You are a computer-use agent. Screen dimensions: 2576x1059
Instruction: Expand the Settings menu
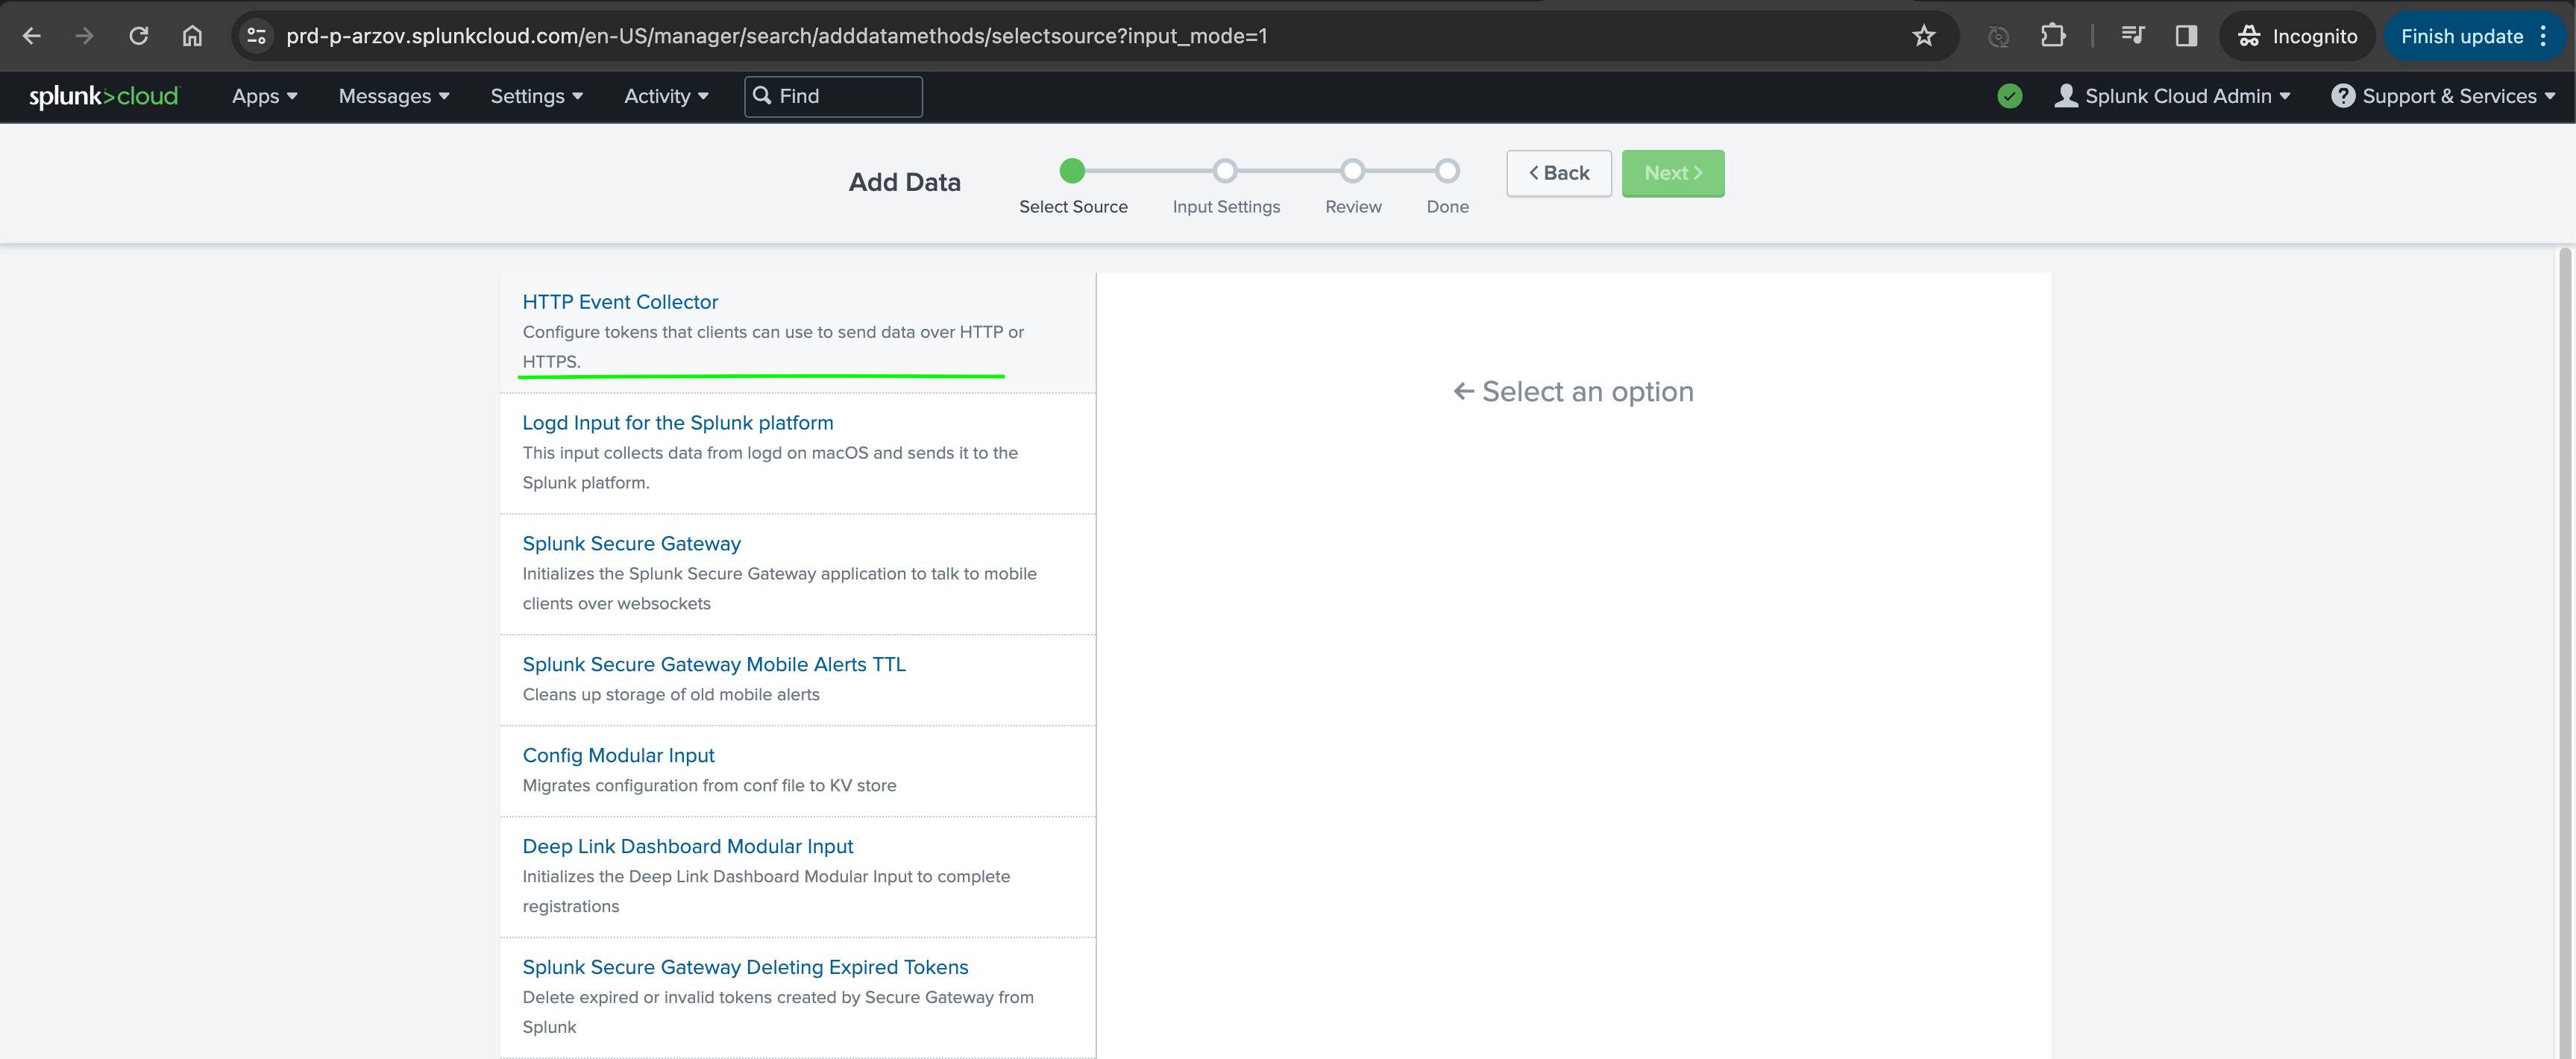pos(537,96)
